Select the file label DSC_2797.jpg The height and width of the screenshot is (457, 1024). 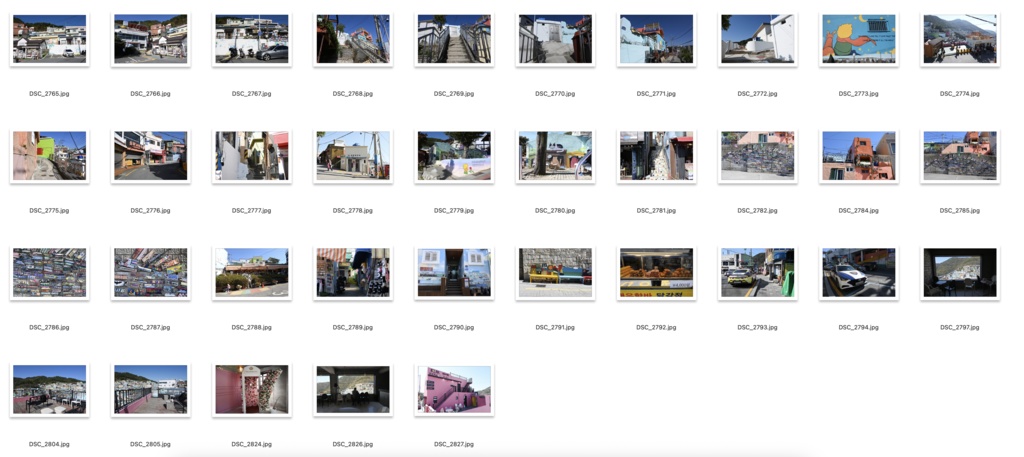pyautogui.click(x=960, y=328)
